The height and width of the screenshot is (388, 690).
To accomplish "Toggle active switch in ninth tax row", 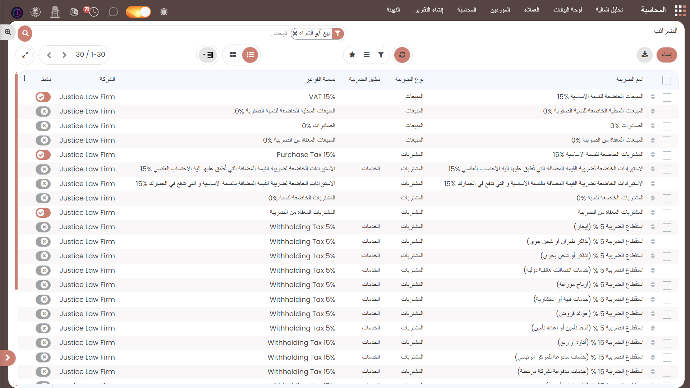I will pyautogui.click(x=43, y=212).
